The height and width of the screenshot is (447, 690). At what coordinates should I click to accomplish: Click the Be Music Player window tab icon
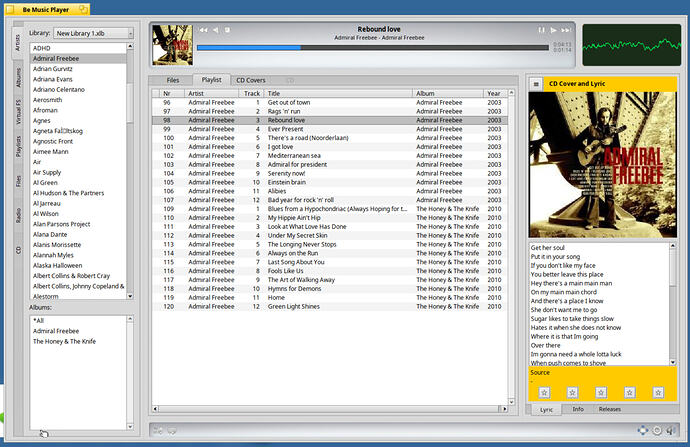[10, 9]
